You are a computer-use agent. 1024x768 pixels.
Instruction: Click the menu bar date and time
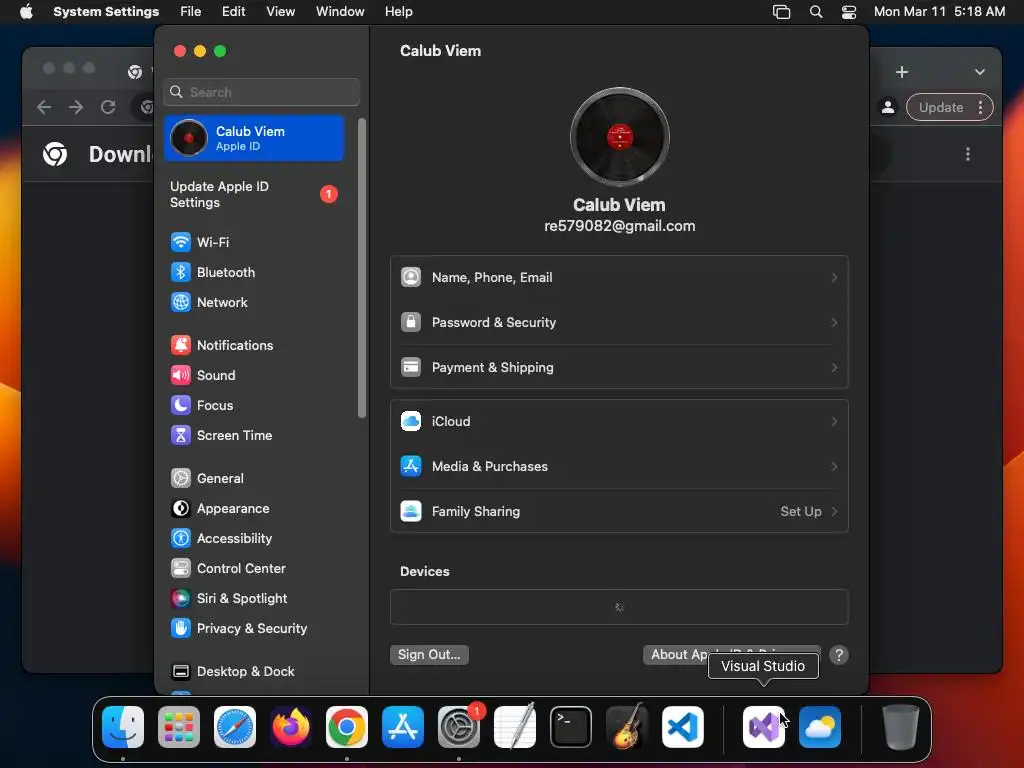click(939, 12)
